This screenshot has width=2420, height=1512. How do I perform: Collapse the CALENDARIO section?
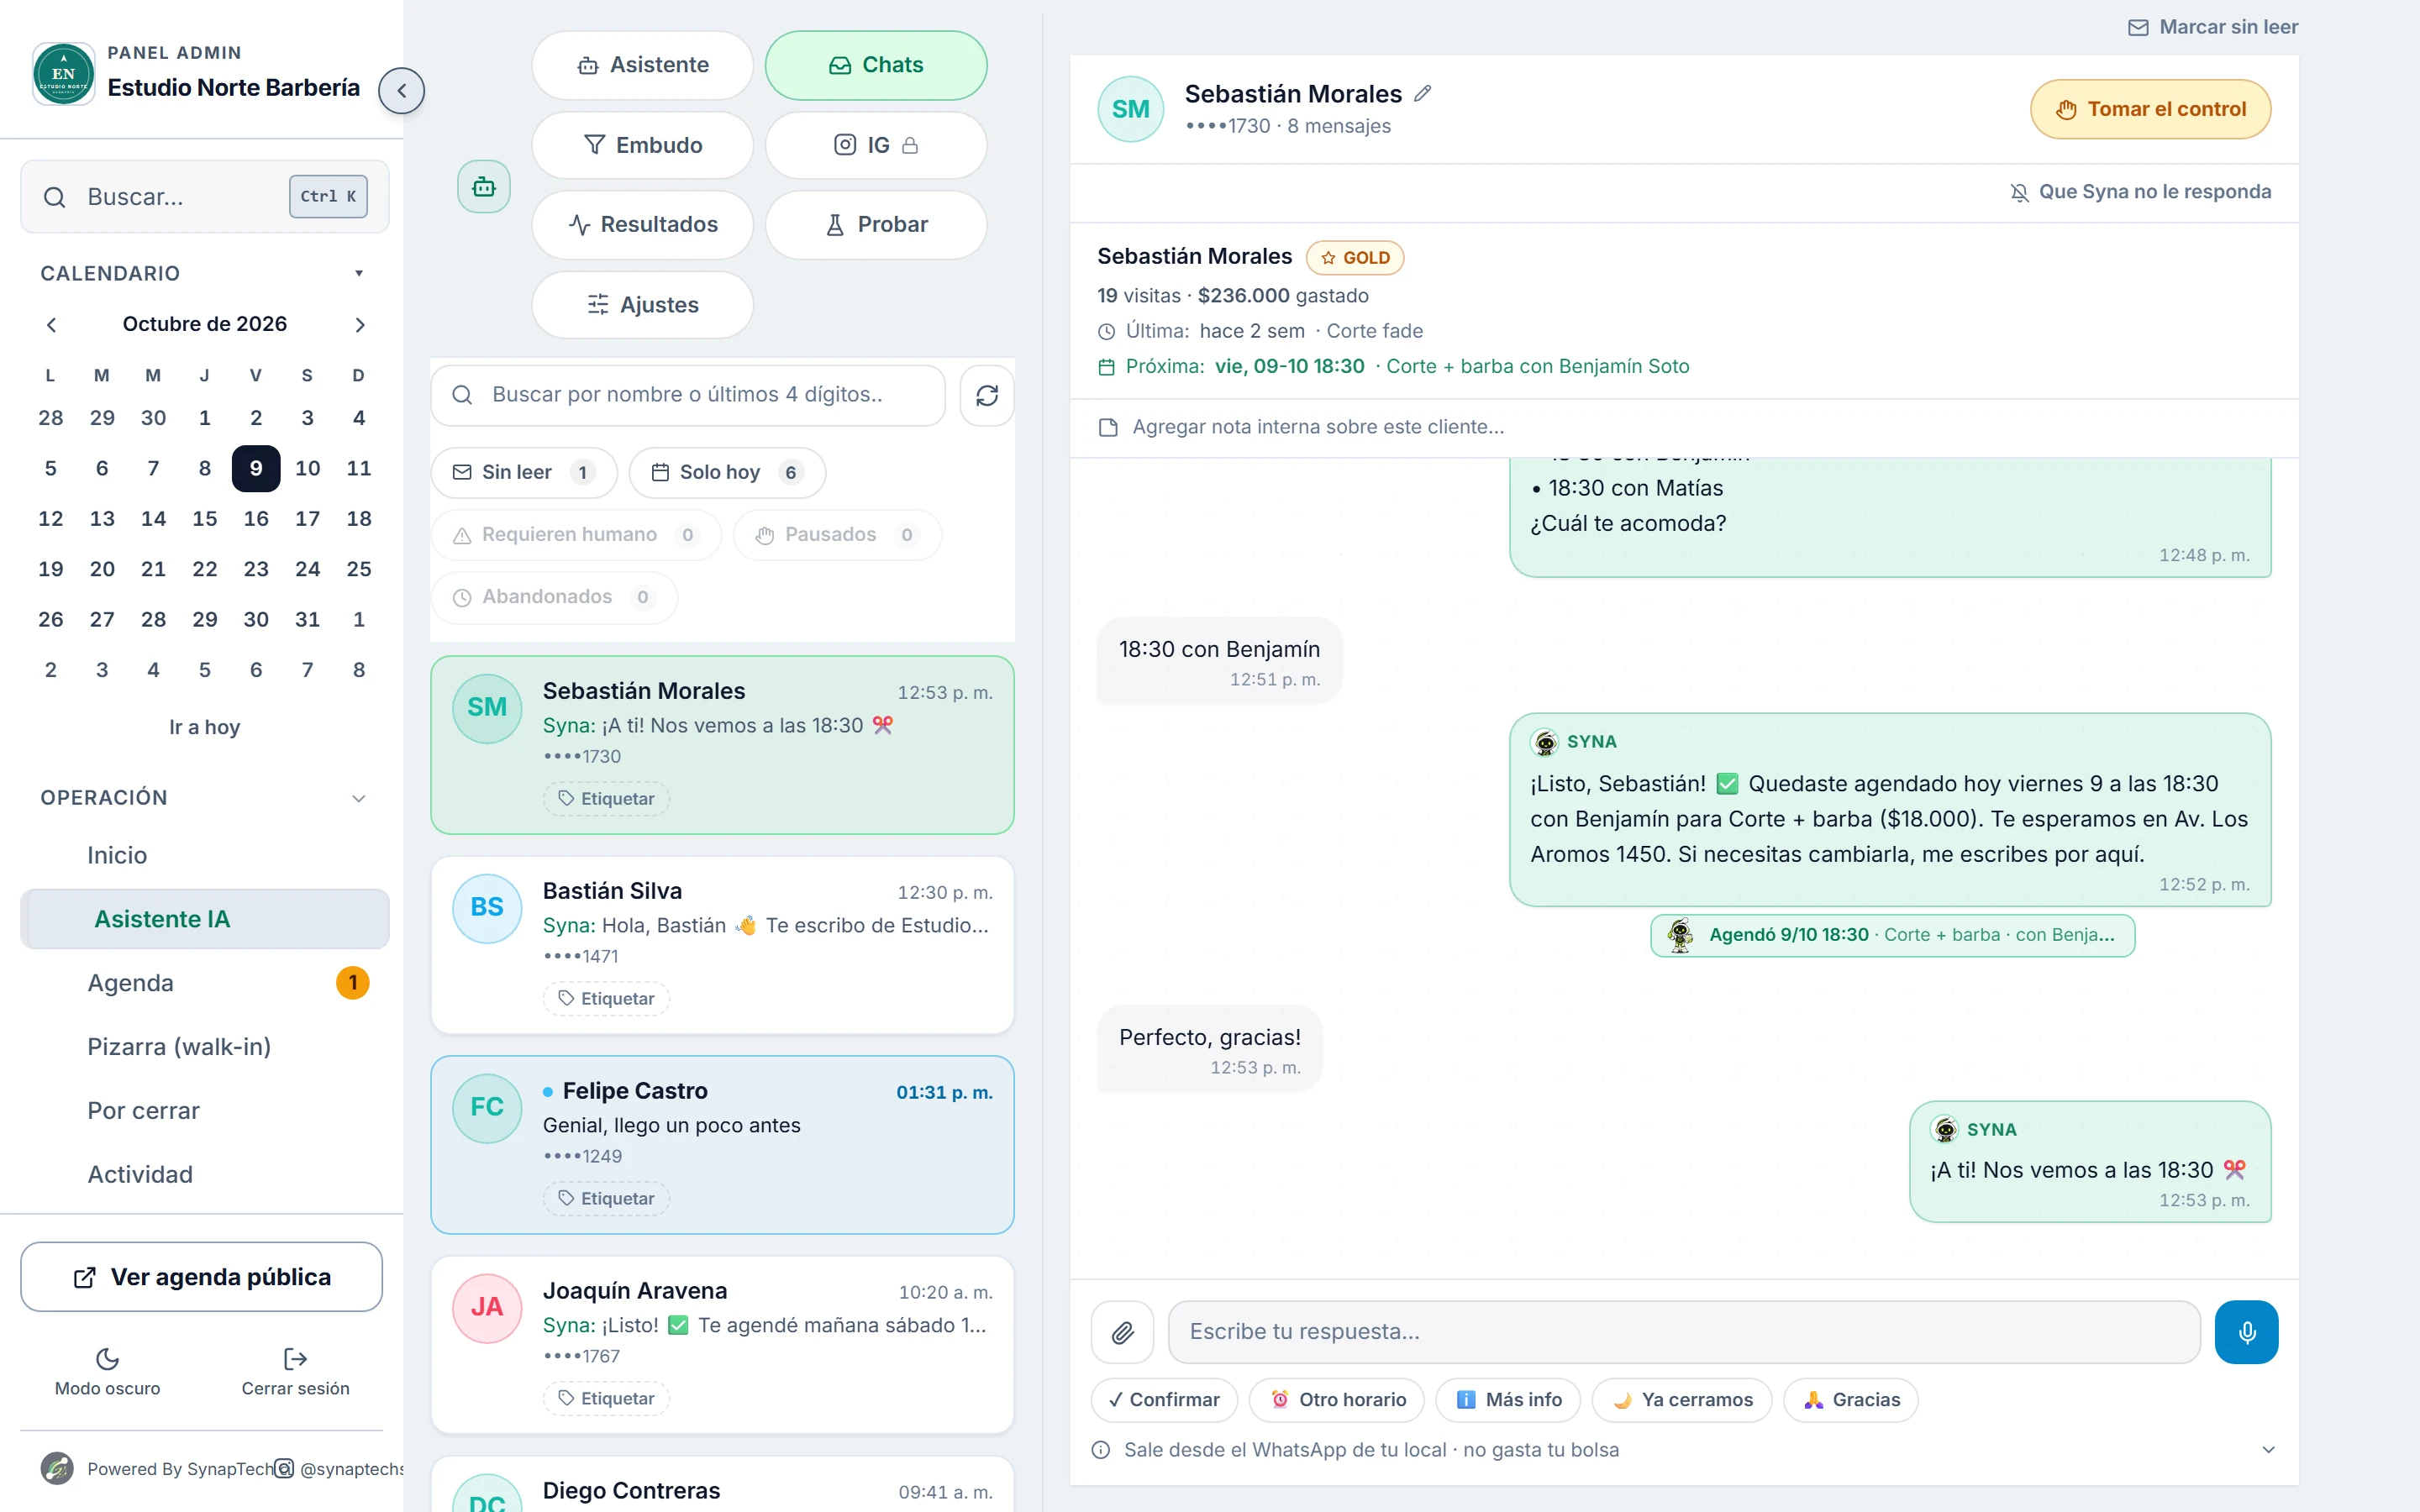pyautogui.click(x=359, y=273)
